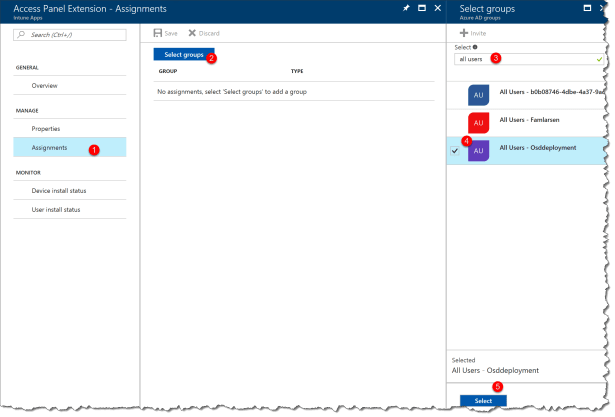This screenshot has width=615, height=417.
Task: Click the blue AU avatar for b0b08746 group
Action: pos(479,95)
